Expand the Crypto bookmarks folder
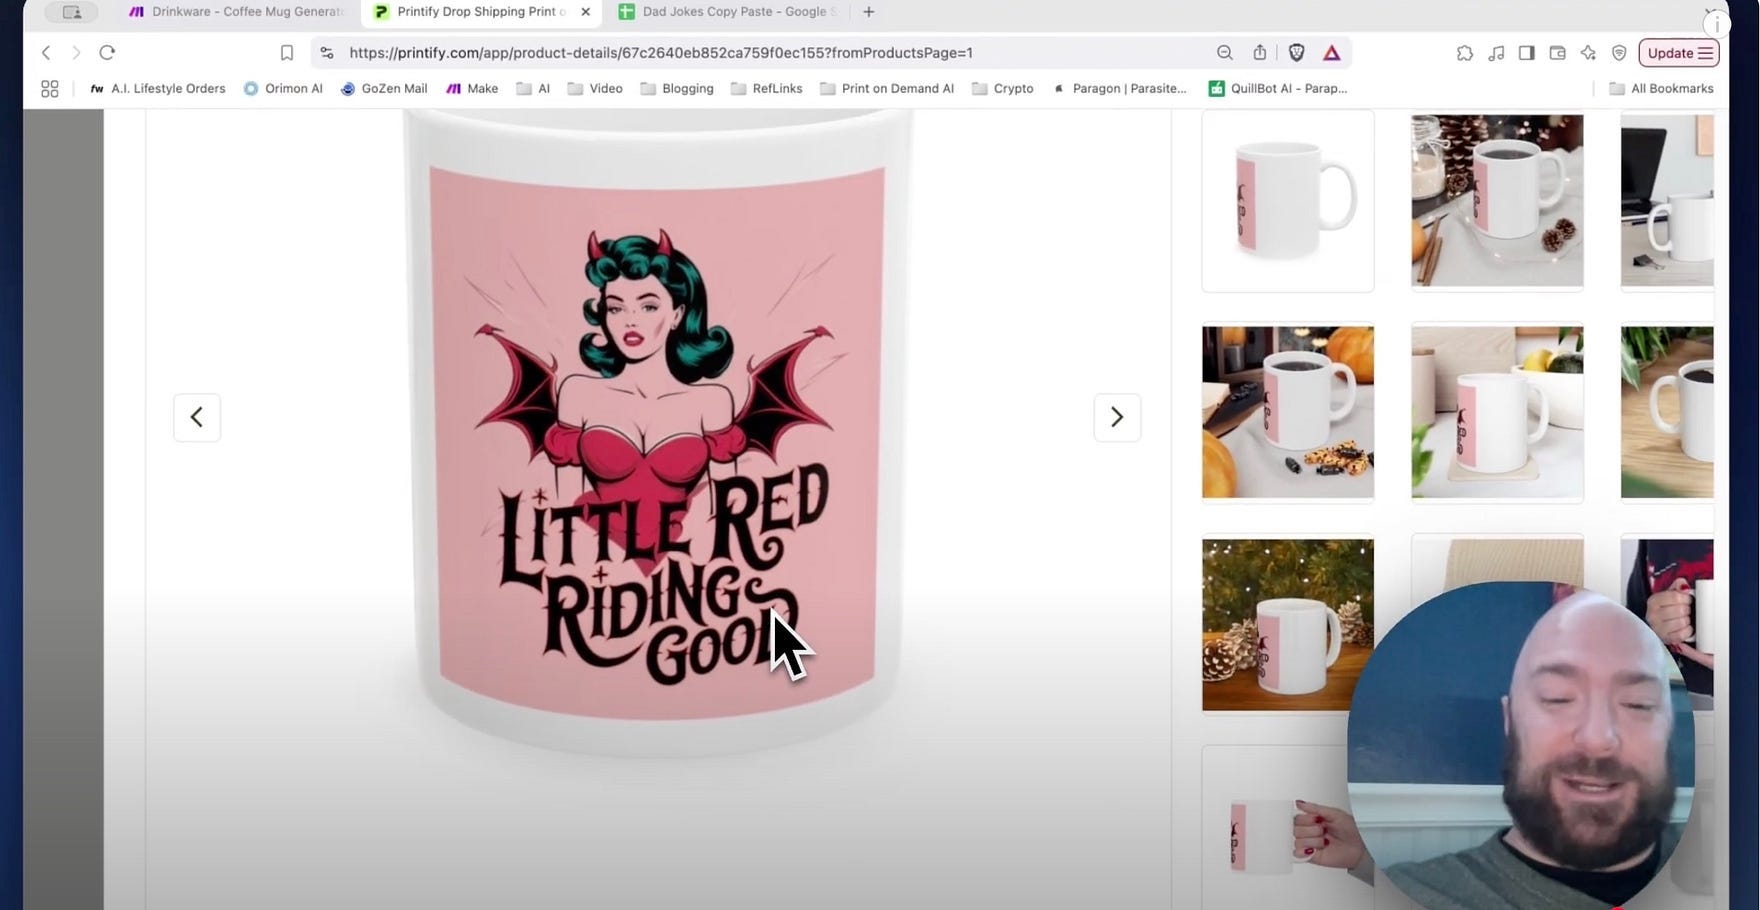This screenshot has height=910, width=1760. (1003, 89)
